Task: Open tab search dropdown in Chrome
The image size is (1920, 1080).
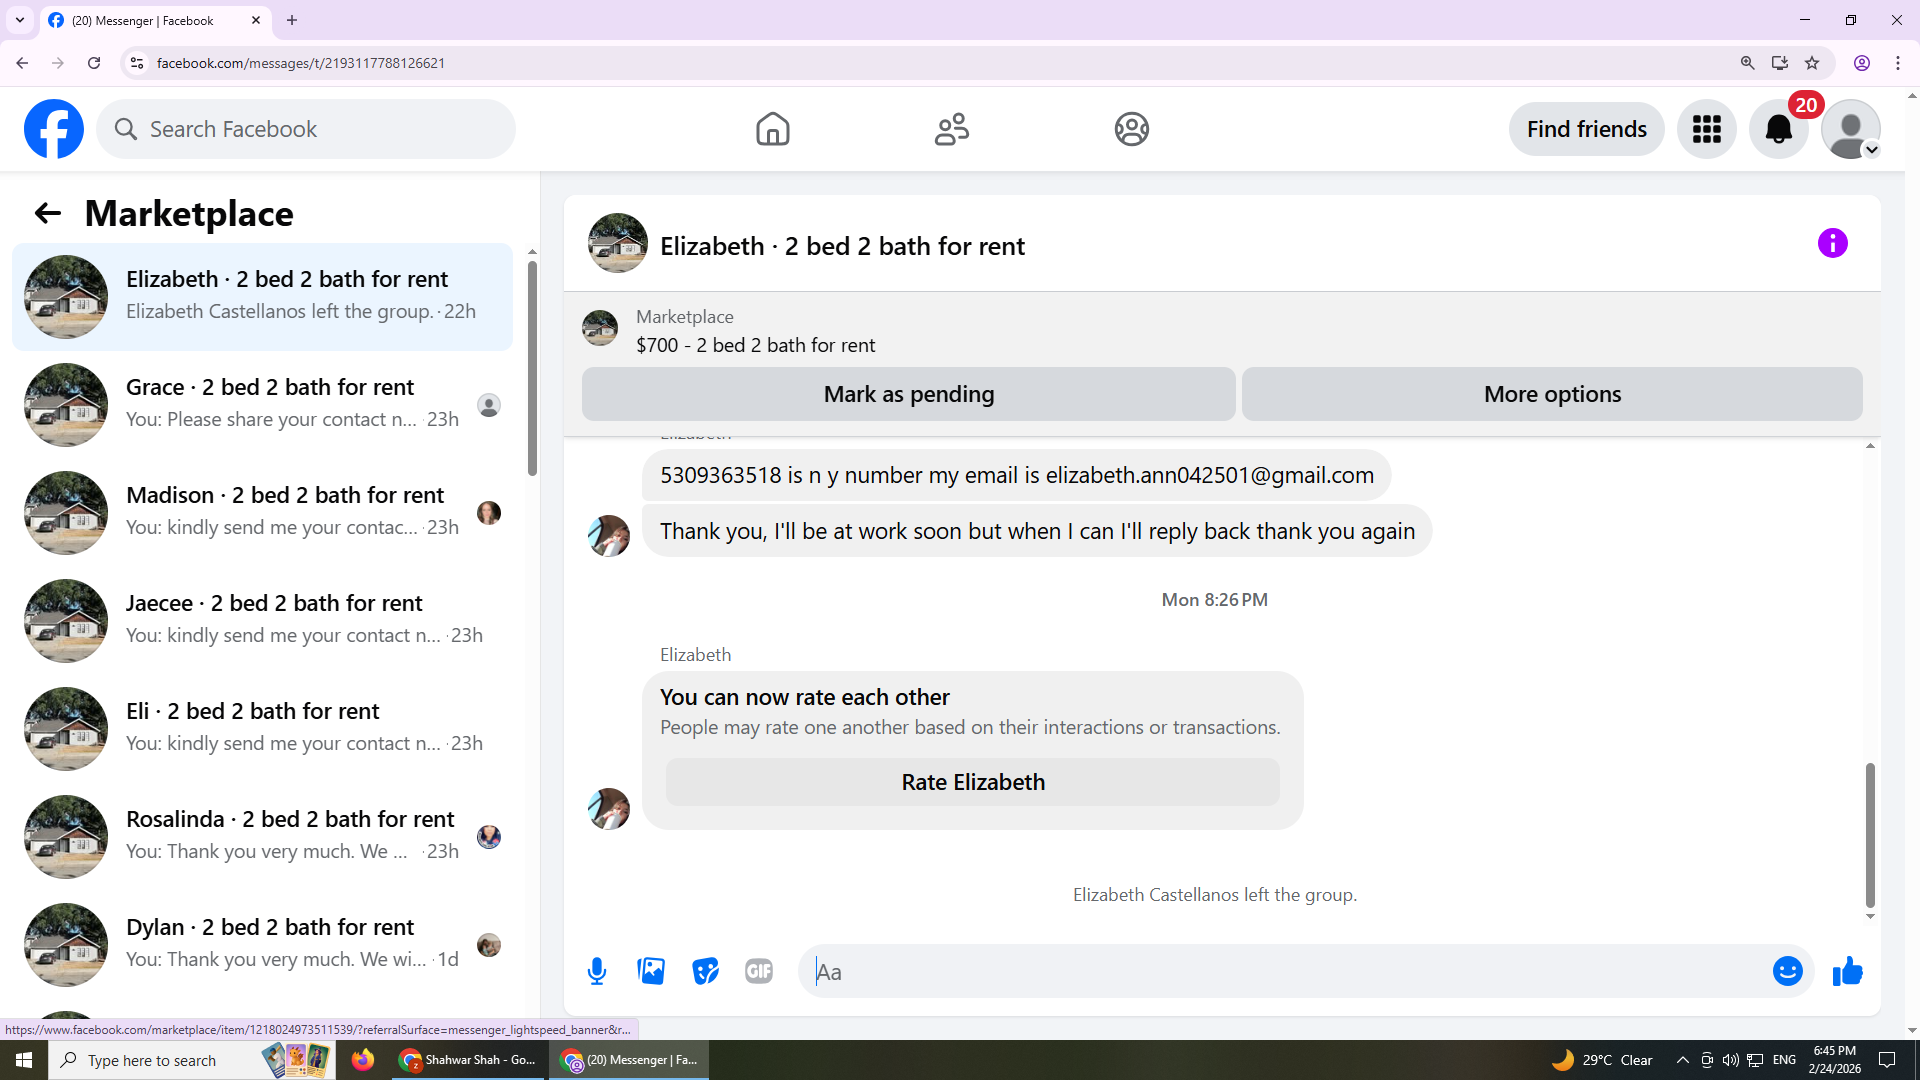Action: [19, 20]
